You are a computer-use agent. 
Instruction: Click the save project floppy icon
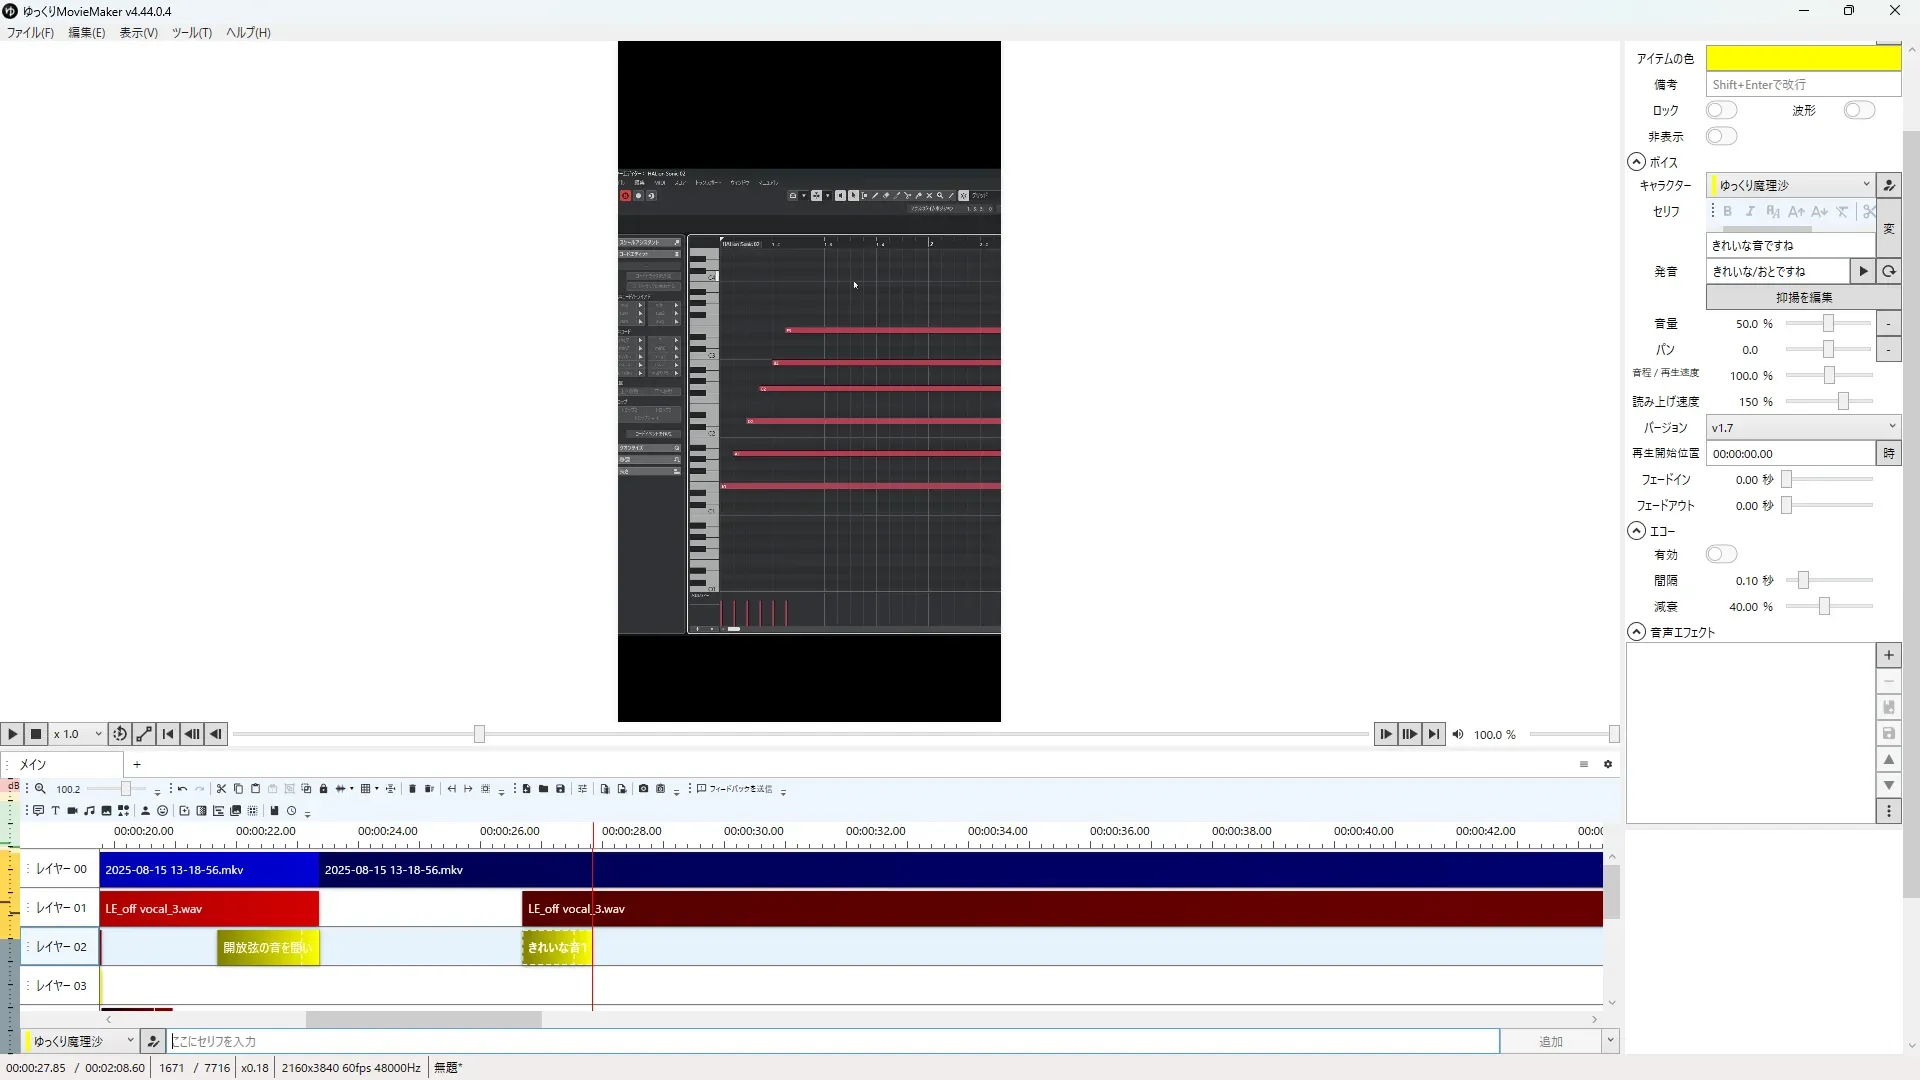(560, 789)
